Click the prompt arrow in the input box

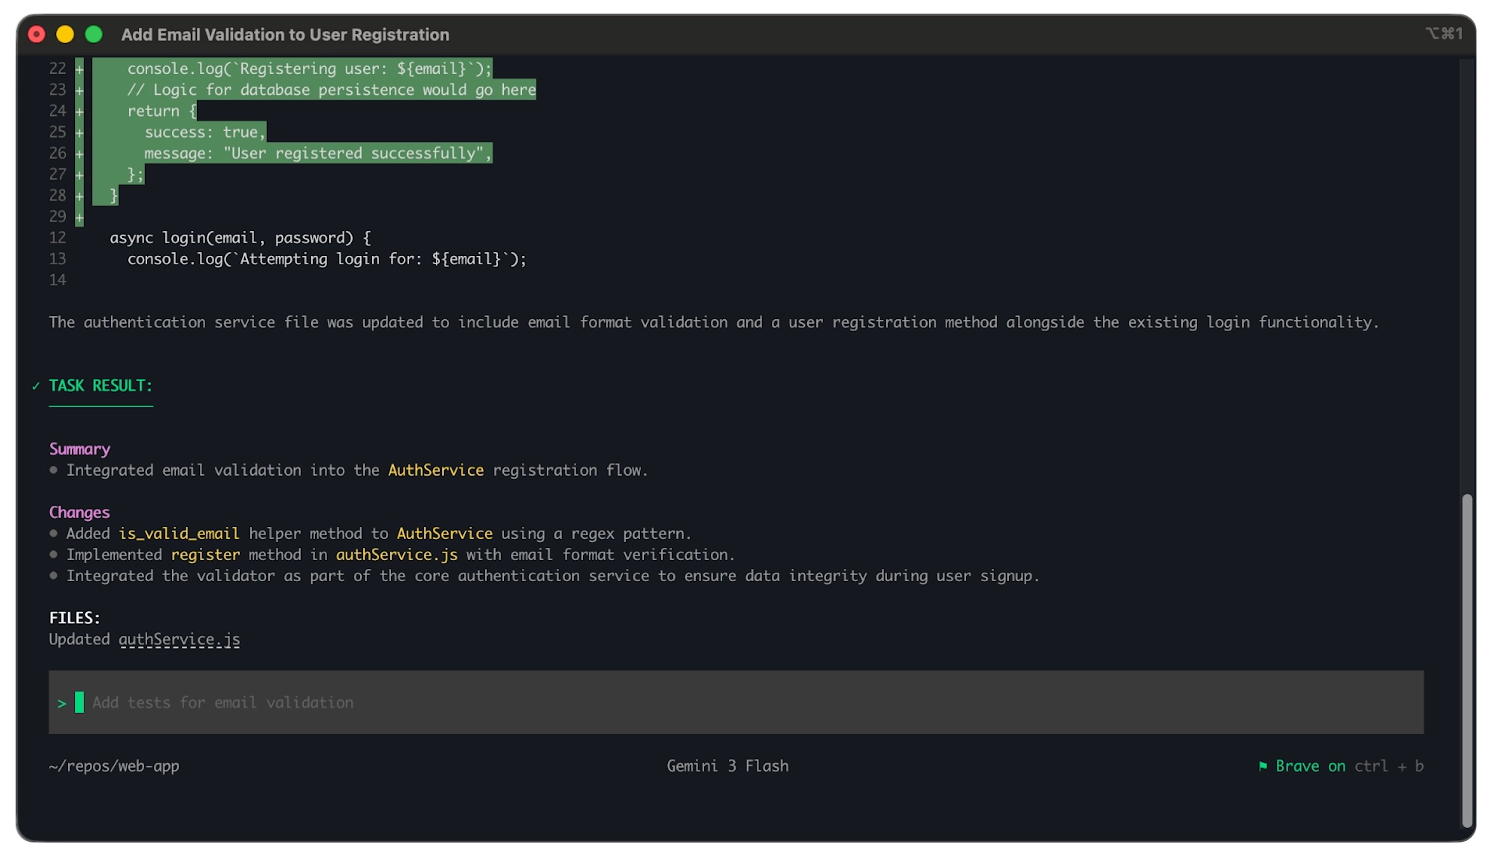[x=62, y=703]
